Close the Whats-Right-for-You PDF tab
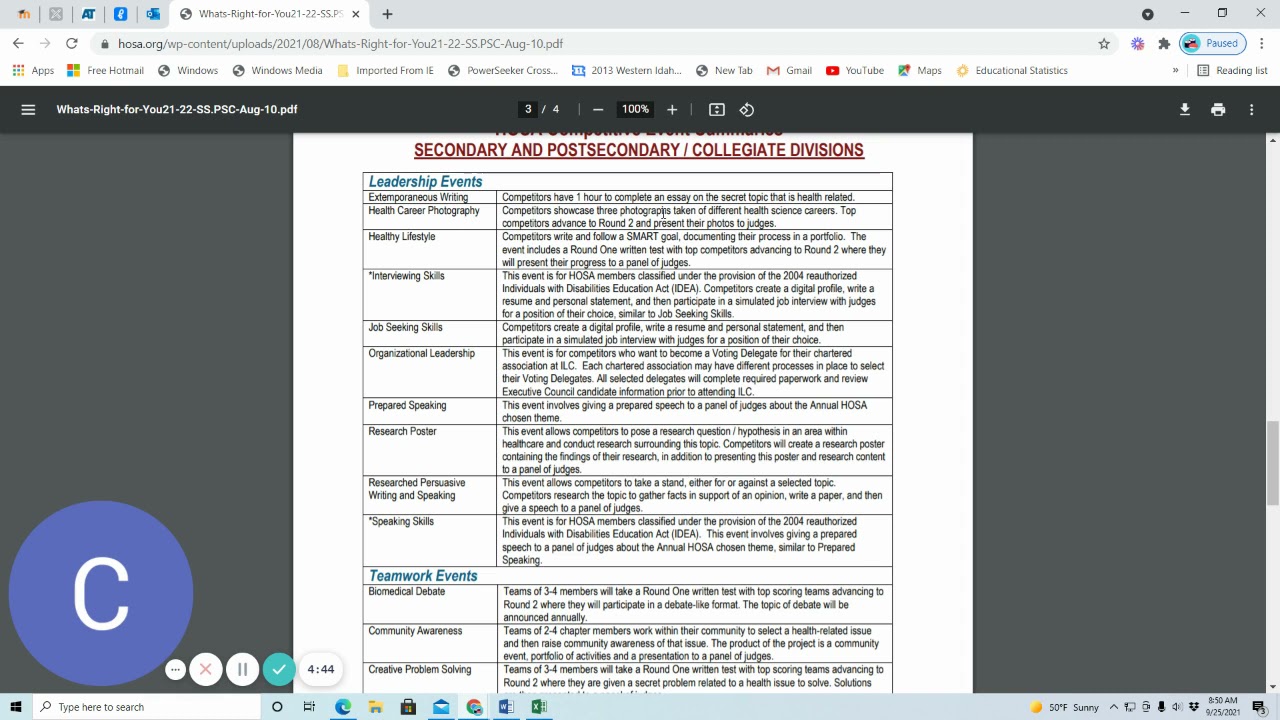Screen dimensions: 1280x720 click(x=355, y=14)
